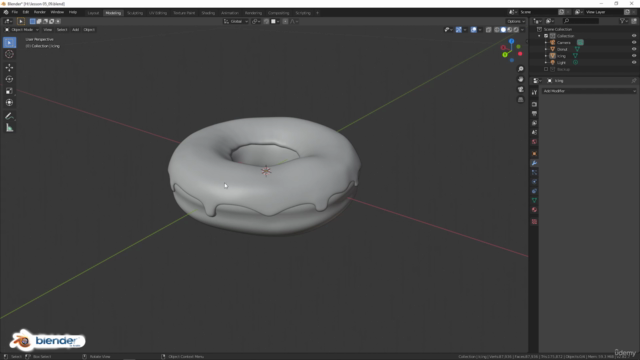Hide the Light via its eye icon
Screen dimensions: 640x360
634,62
